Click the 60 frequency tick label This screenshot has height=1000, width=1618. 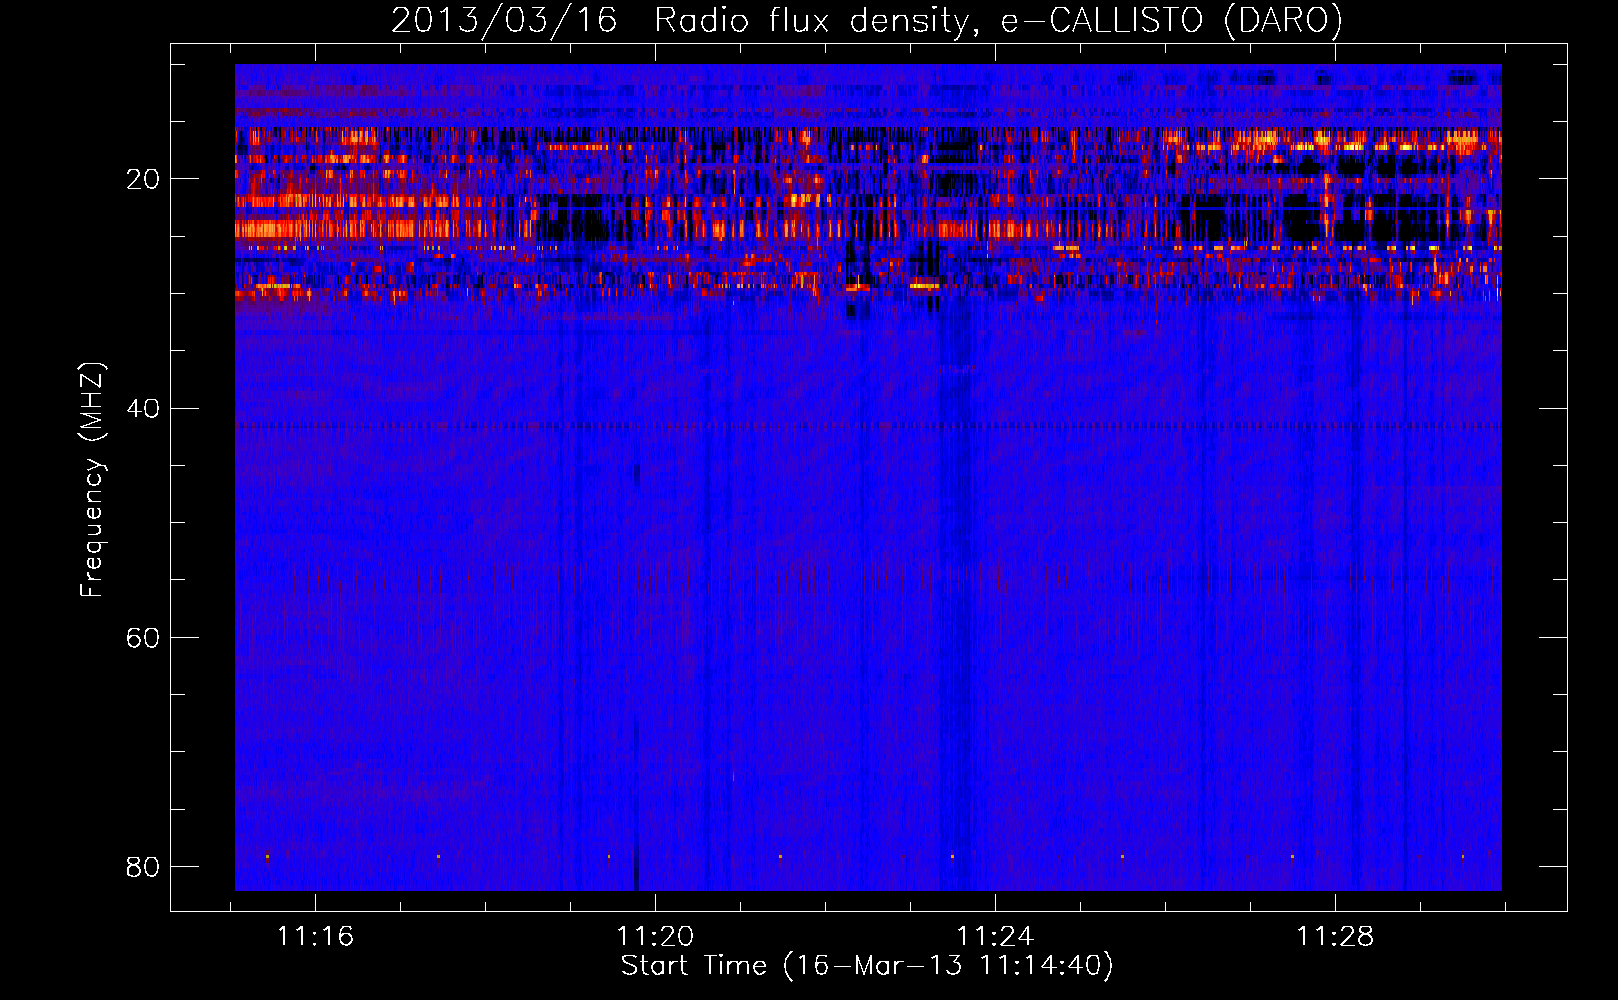point(143,638)
